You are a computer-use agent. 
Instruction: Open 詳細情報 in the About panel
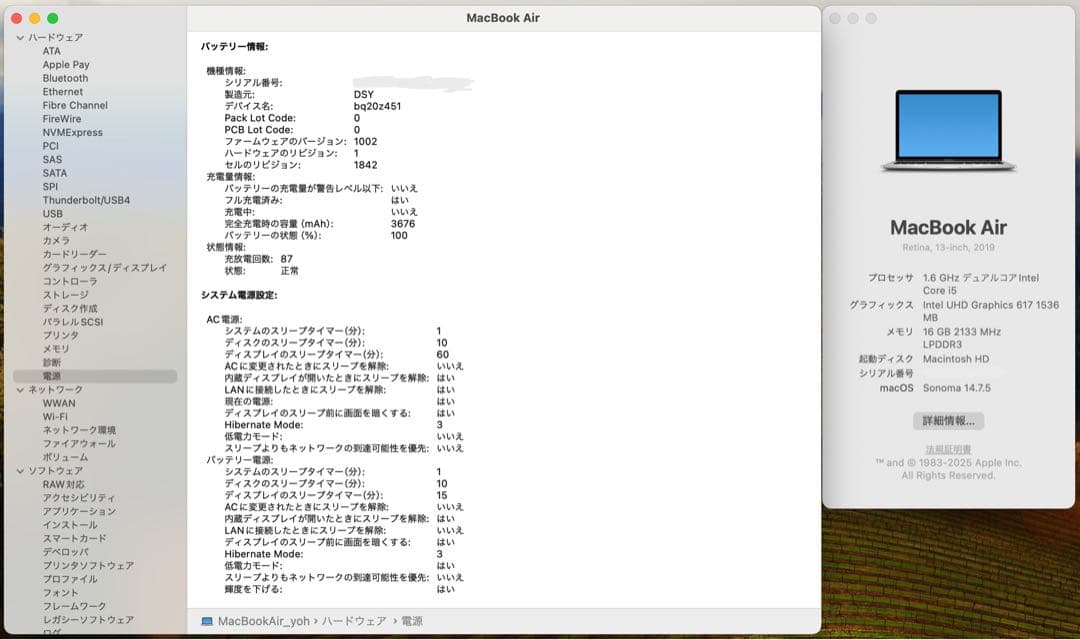[948, 420]
